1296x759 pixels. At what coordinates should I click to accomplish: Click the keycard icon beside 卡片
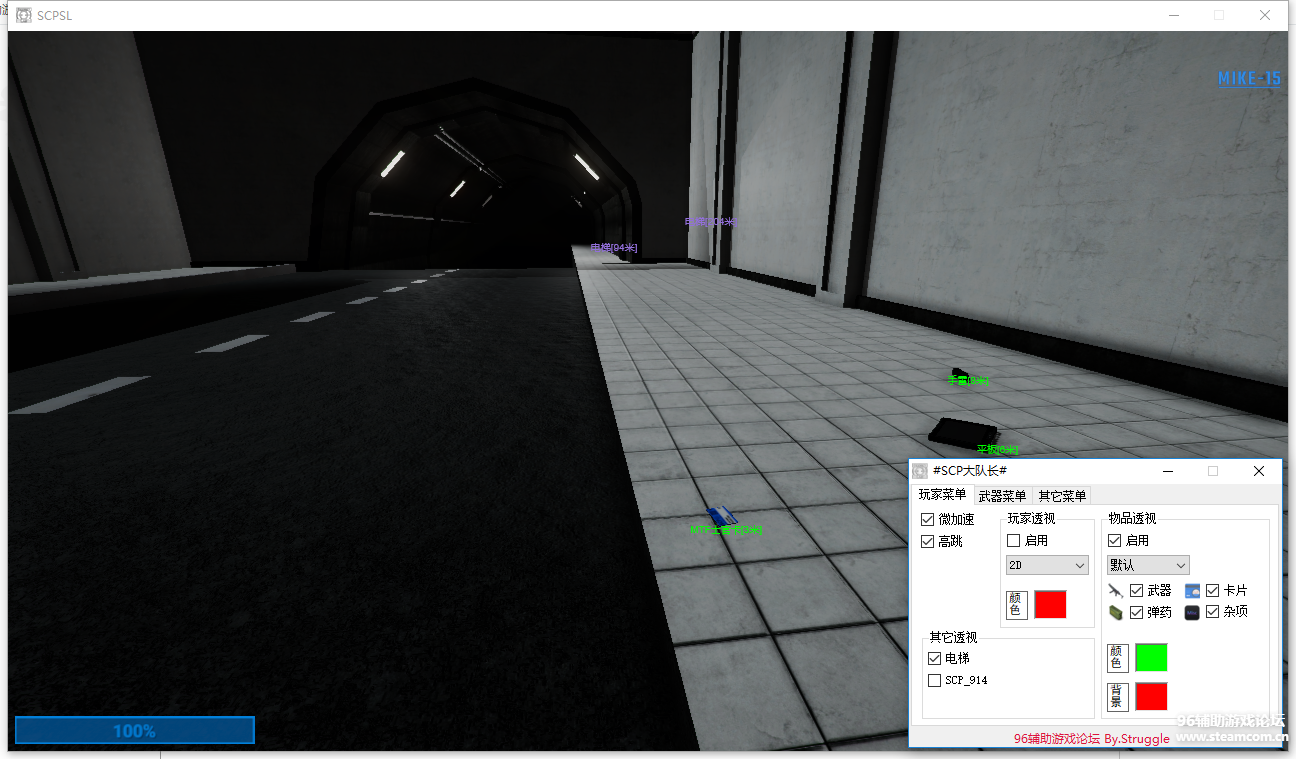pos(1192,591)
